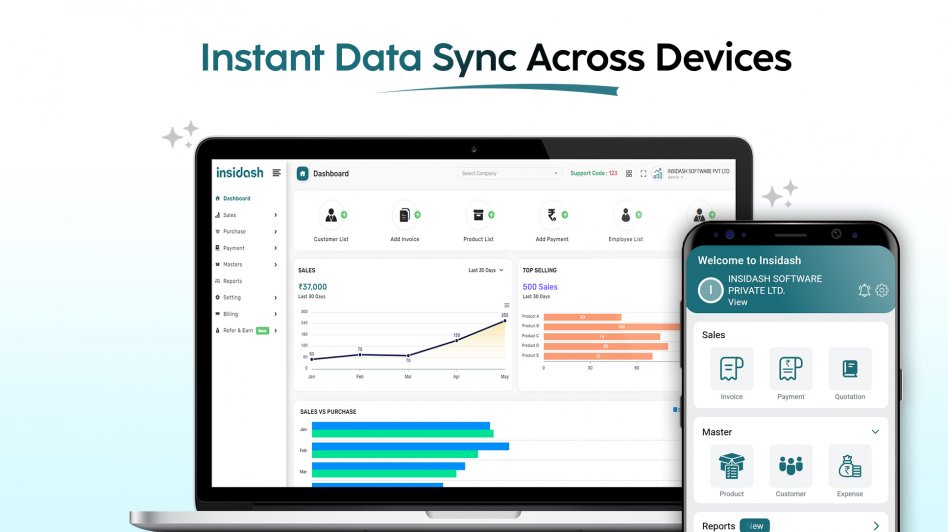Open the Product List shortcut icon

click(478, 215)
